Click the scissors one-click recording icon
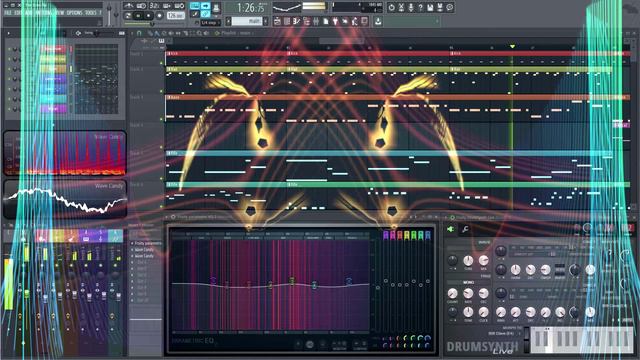Image resolution: width=640 pixels, height=360 pixels. point(401,7)
